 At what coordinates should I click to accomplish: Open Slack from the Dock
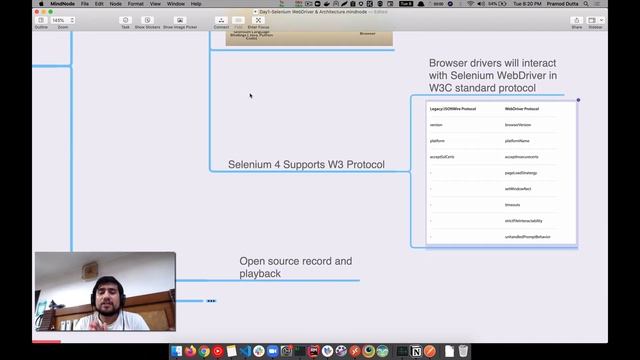(x=259, y=351)
